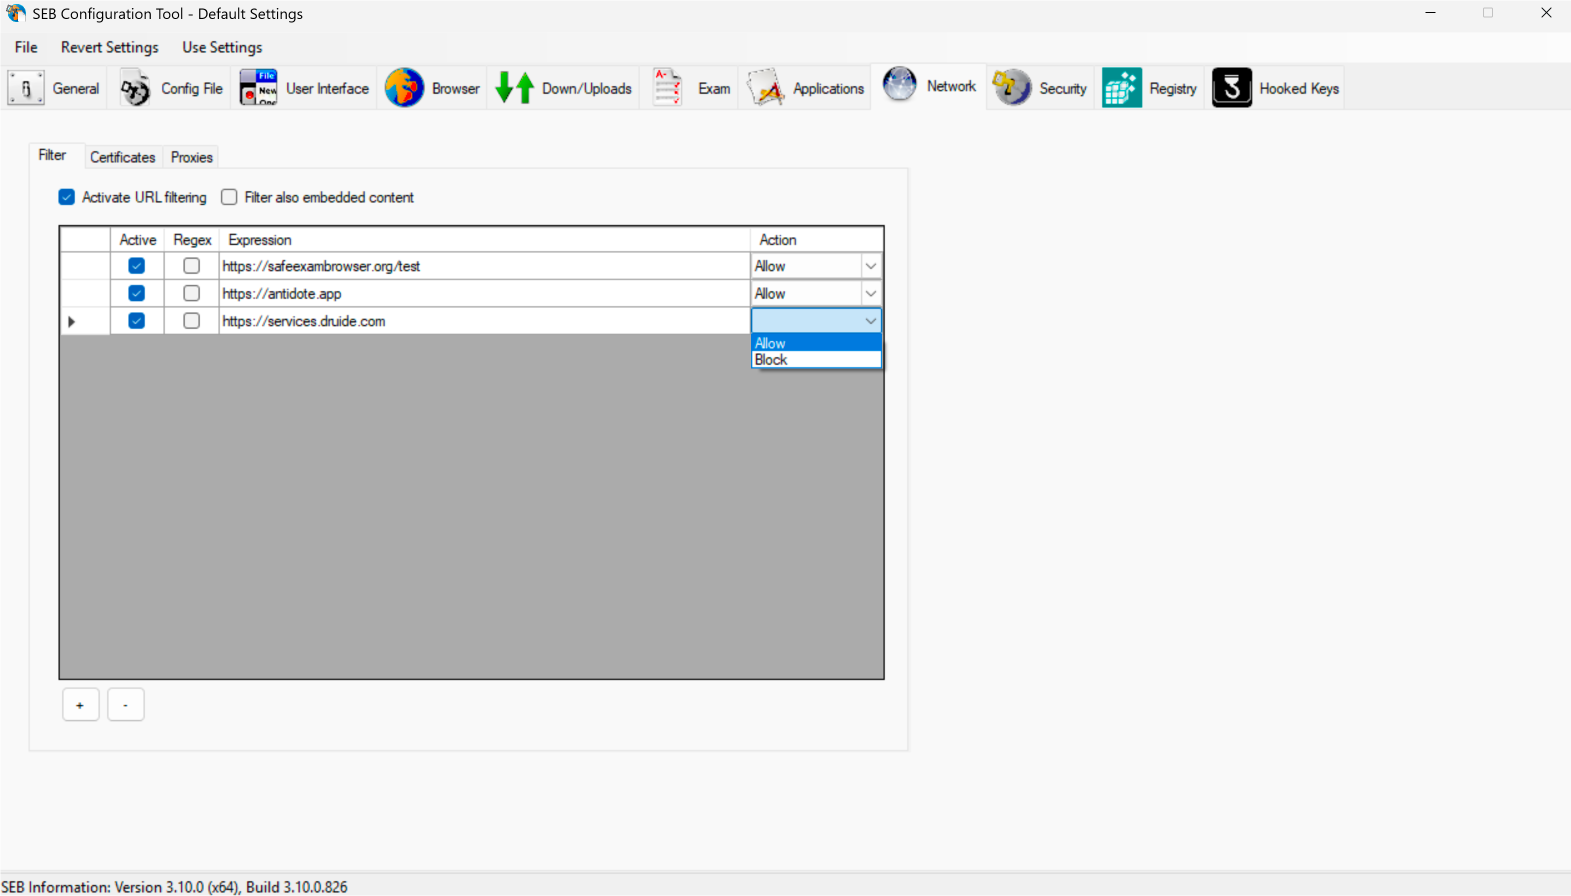The image size is (1571, 896).
Task: Open Action dropdown for antidote.app row
Action: (871, 293)
